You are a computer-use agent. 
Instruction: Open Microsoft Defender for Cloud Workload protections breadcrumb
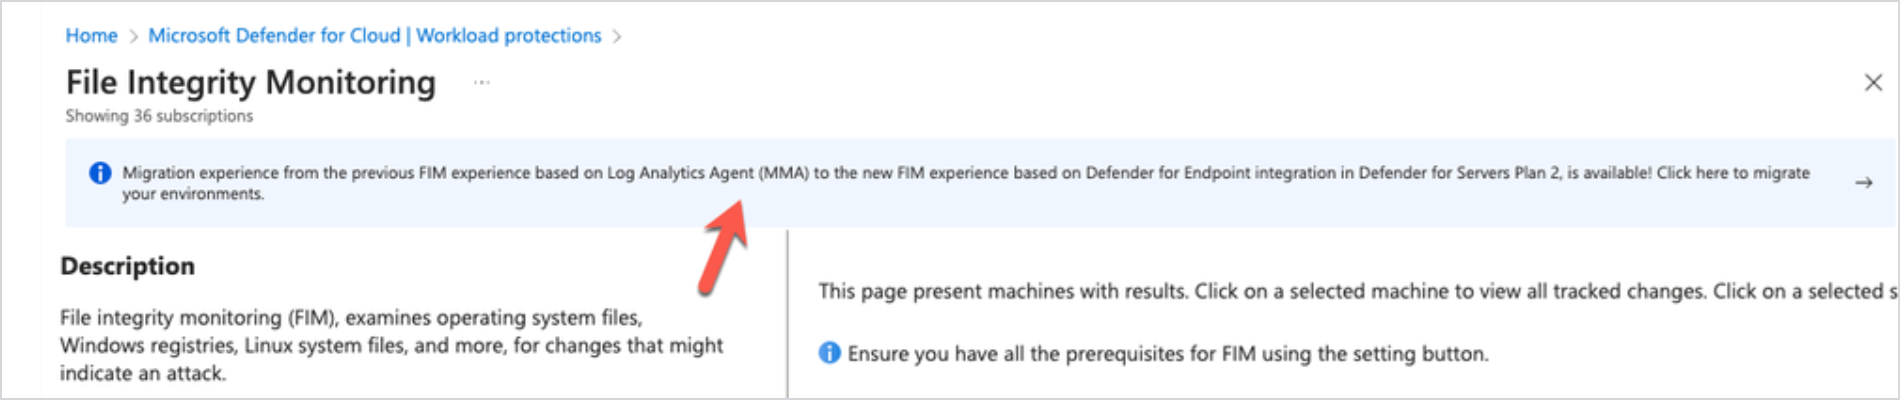coord(374,36)
